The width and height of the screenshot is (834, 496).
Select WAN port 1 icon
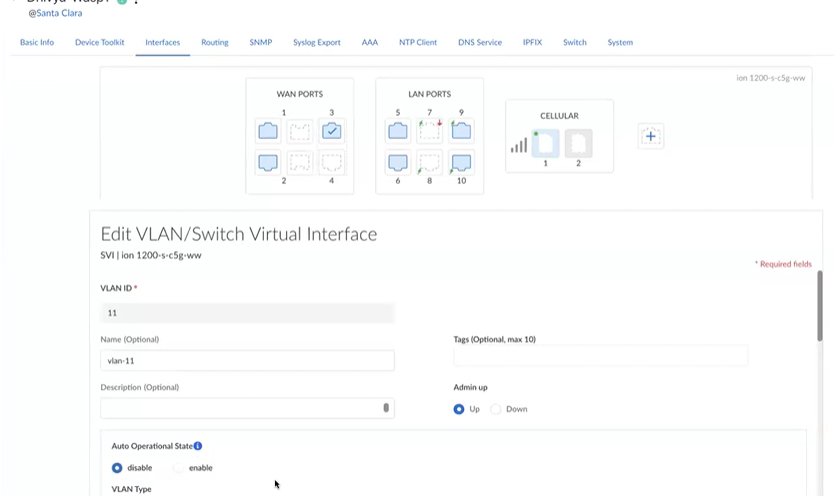tap(268, 131)
